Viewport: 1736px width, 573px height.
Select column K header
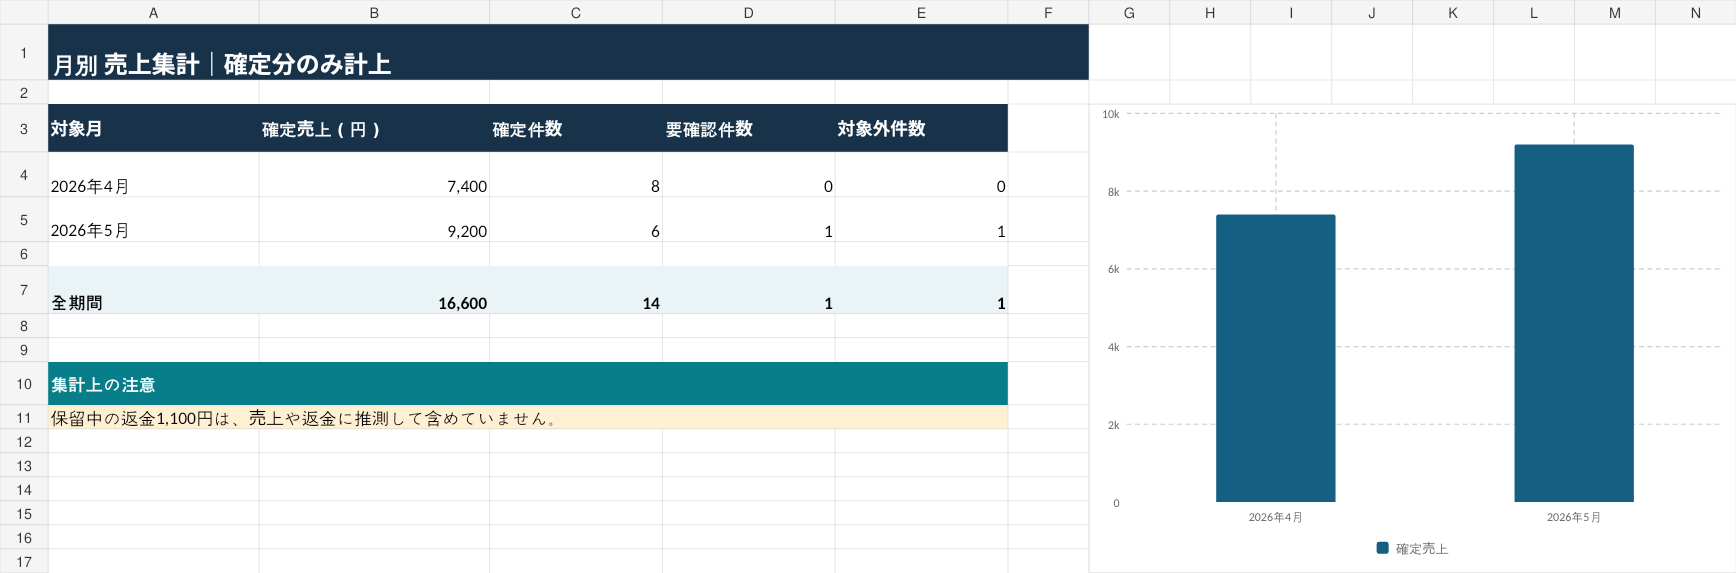point(1453,12)
